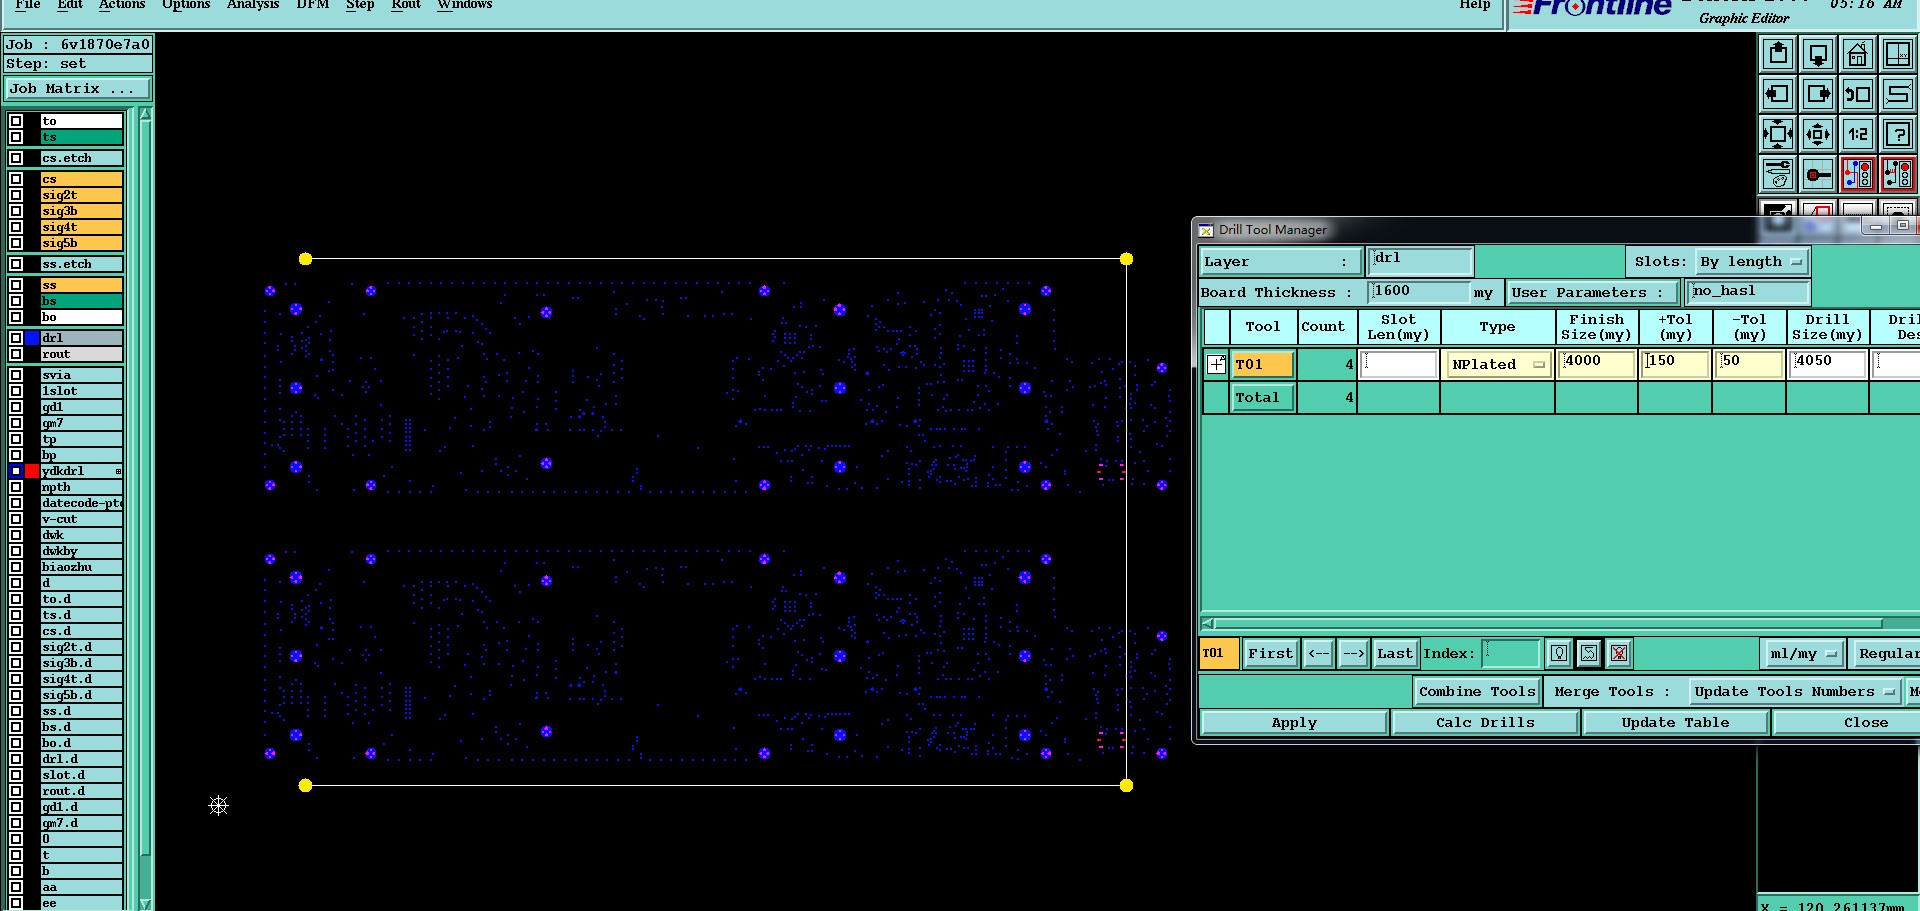Click the blue-red net traffic light icon

(x=1857, y=174)
